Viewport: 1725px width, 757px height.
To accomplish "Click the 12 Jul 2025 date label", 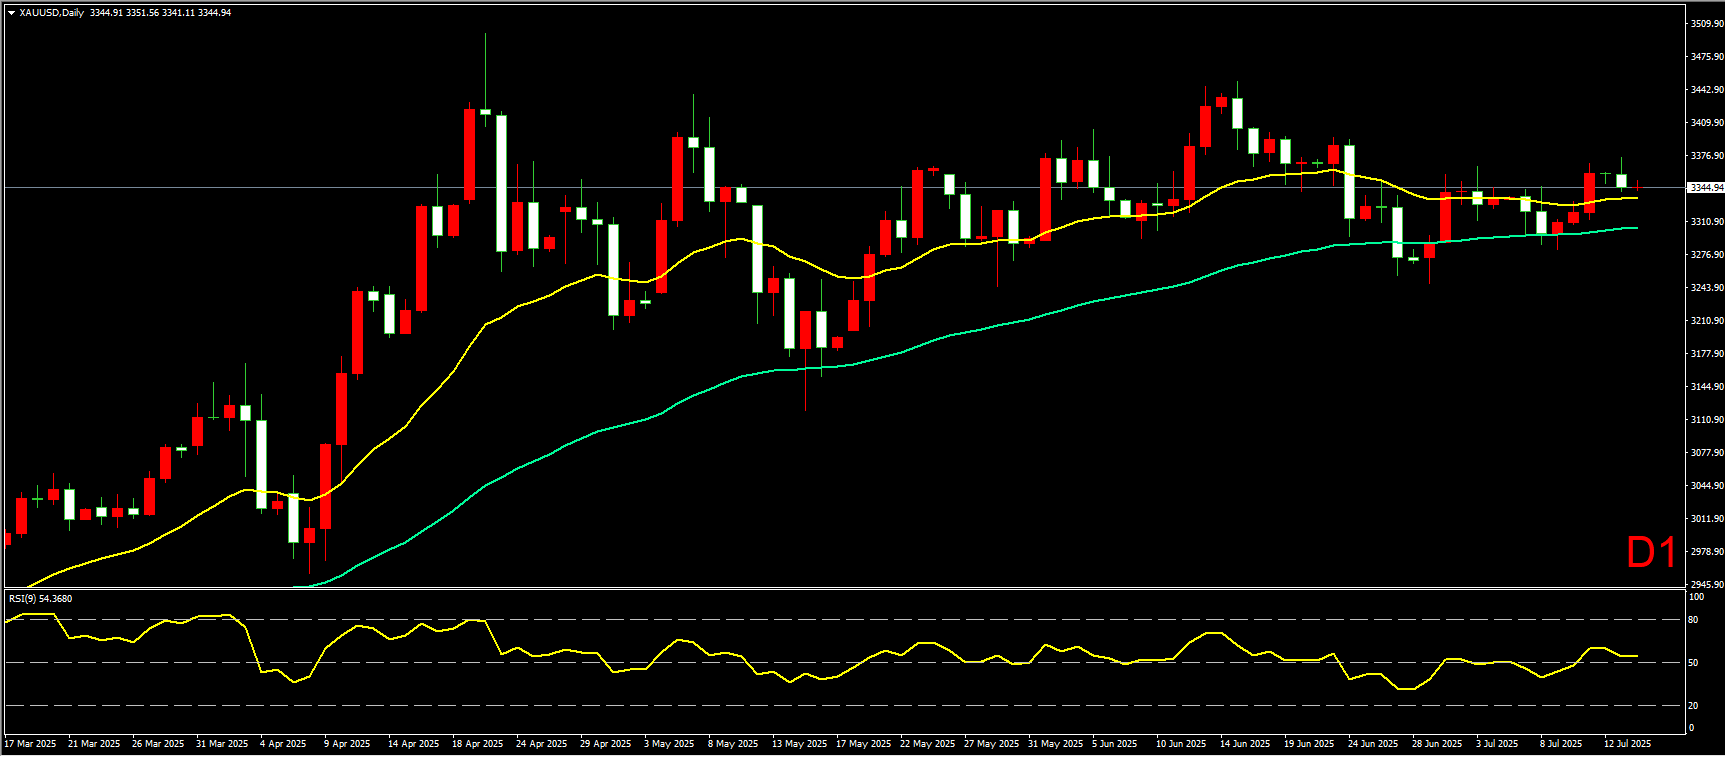I will [x=1627, y=744].
